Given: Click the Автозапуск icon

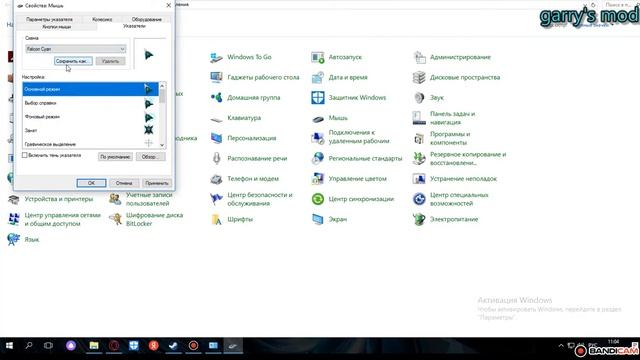Looking at the screenshot, I should click(x=318, y=57).
